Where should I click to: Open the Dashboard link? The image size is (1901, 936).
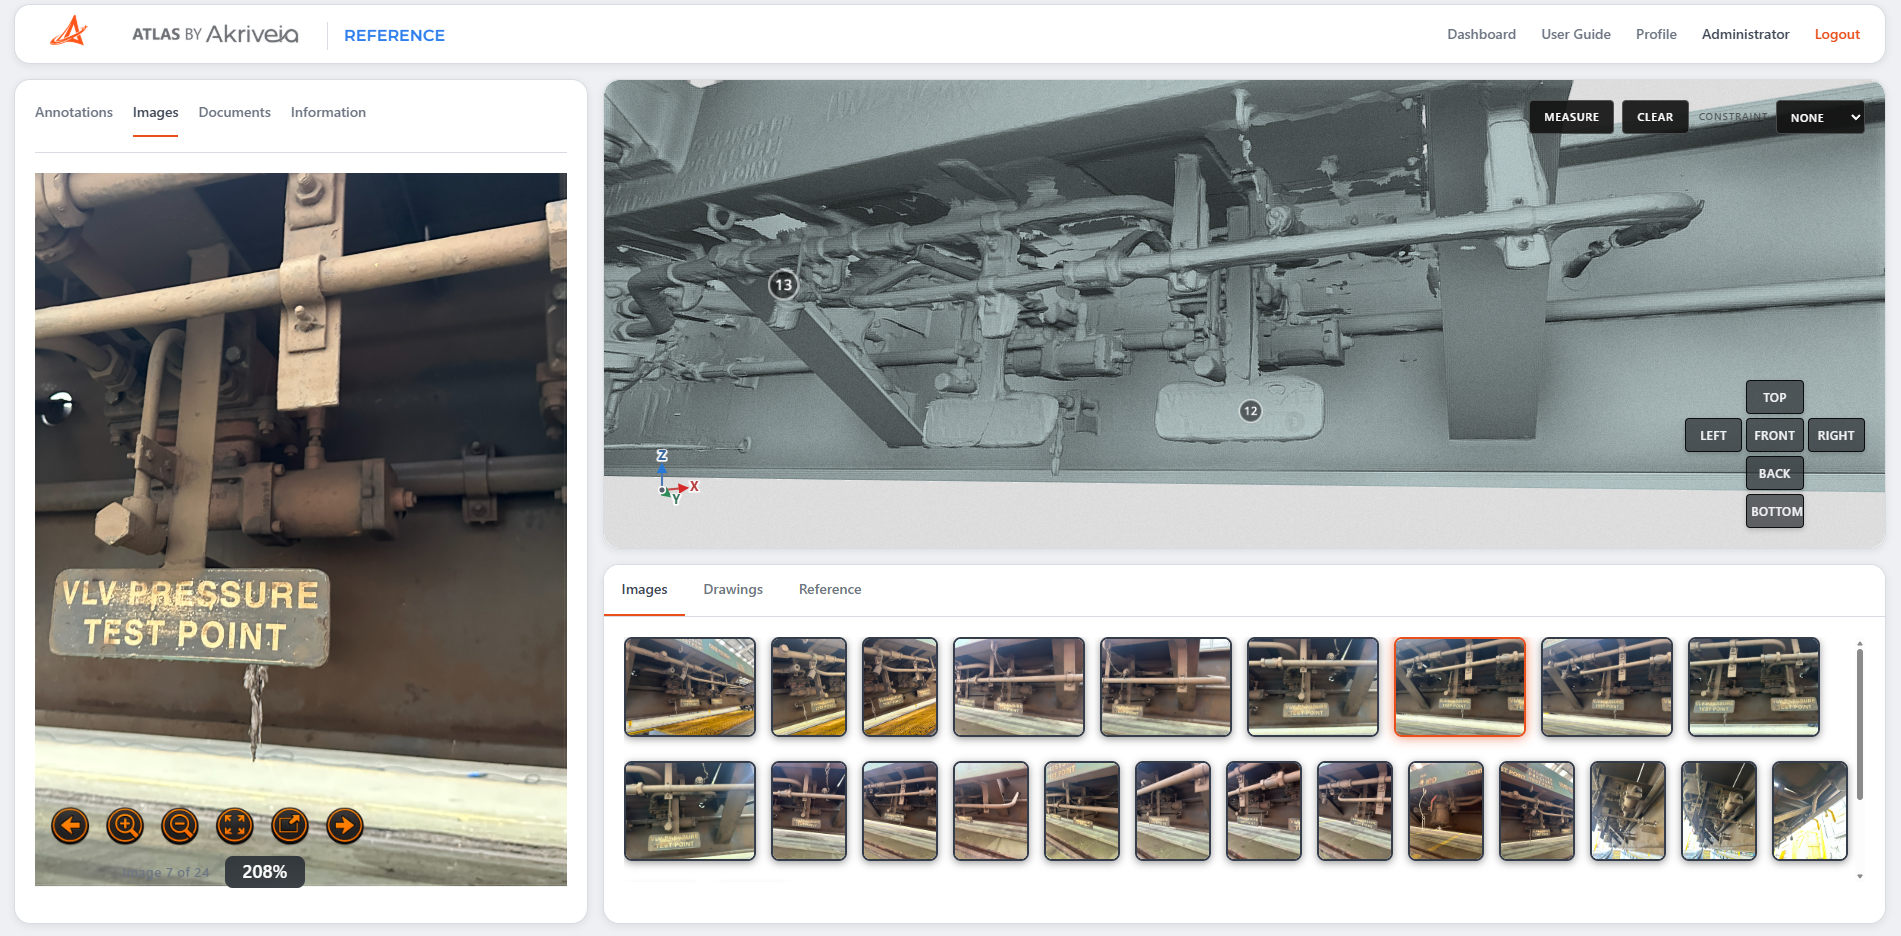[1481, 34]
